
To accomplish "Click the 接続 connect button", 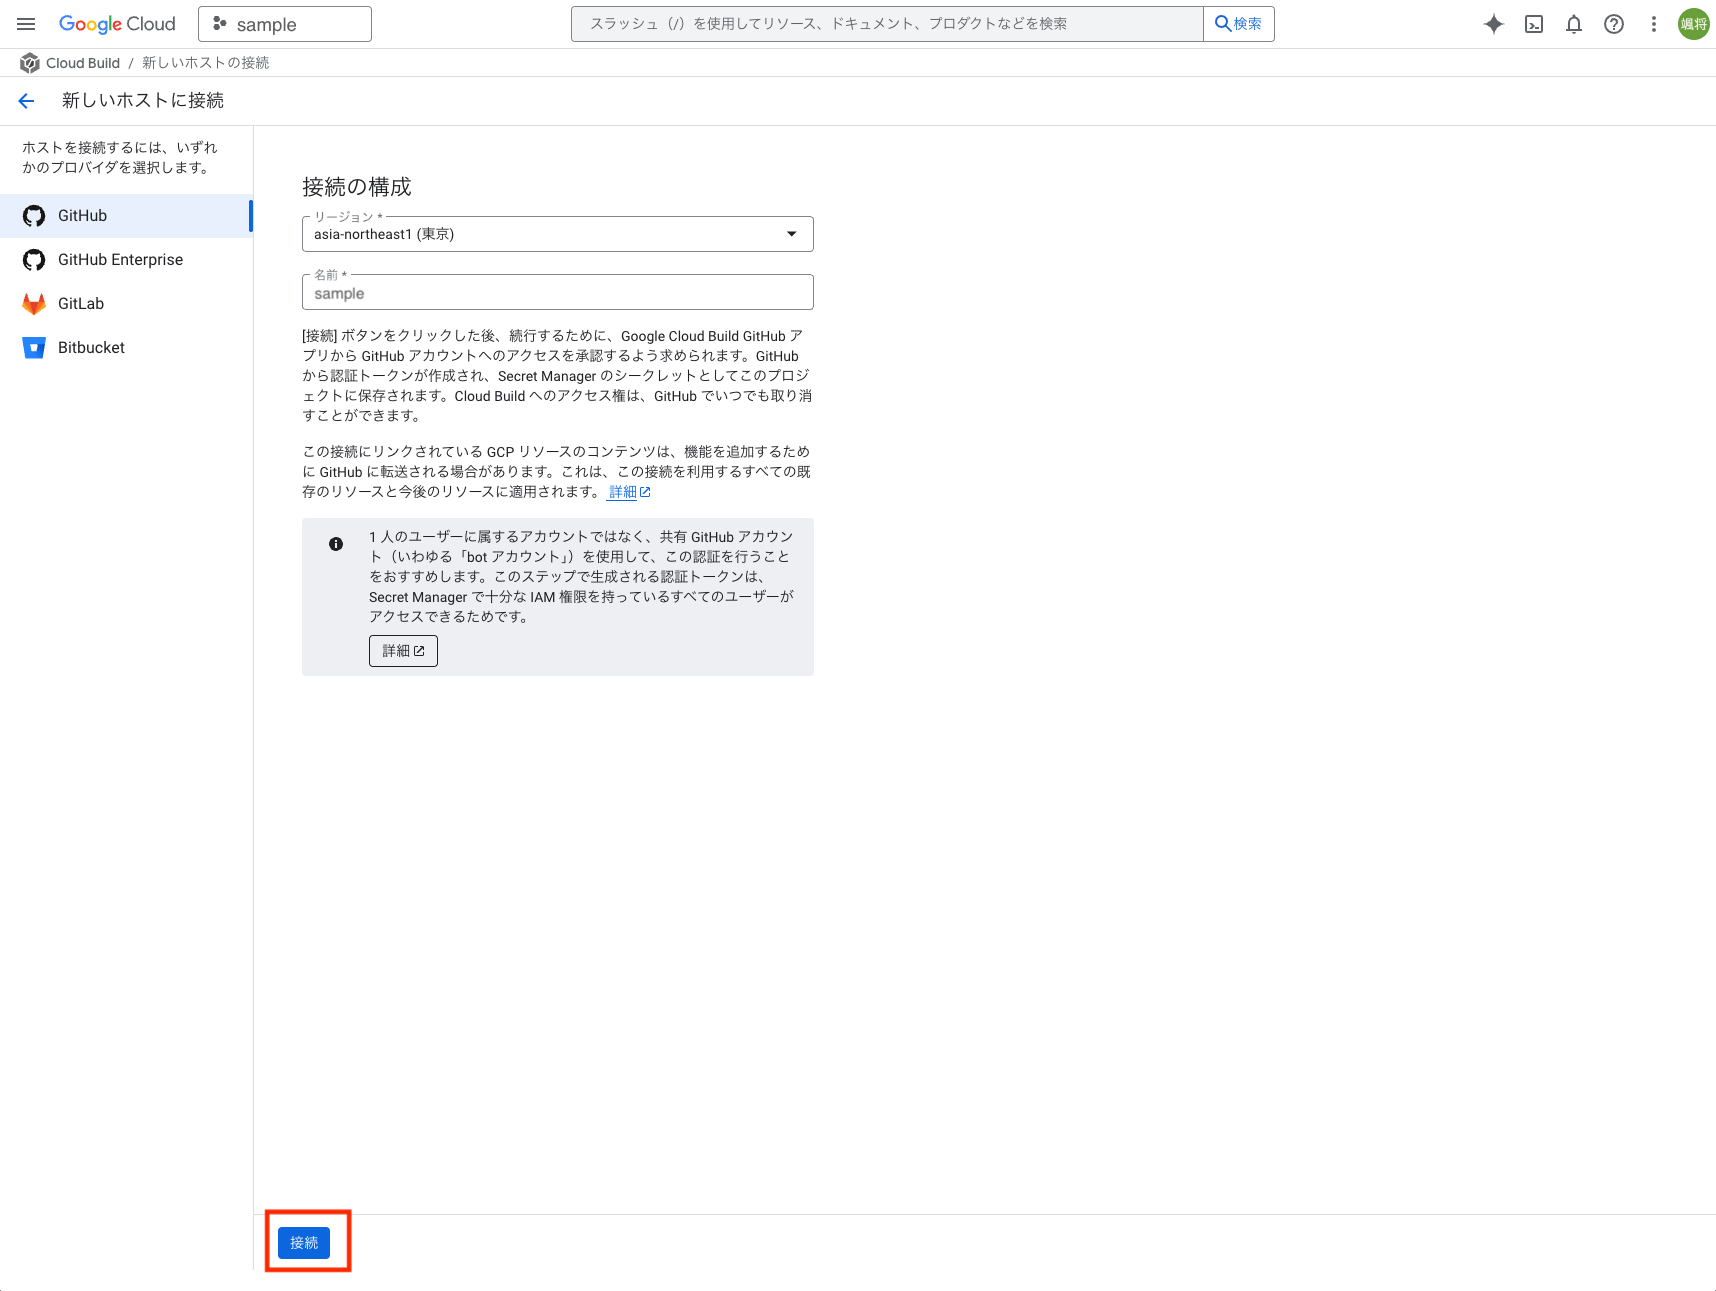I will tap(304, 1242).
